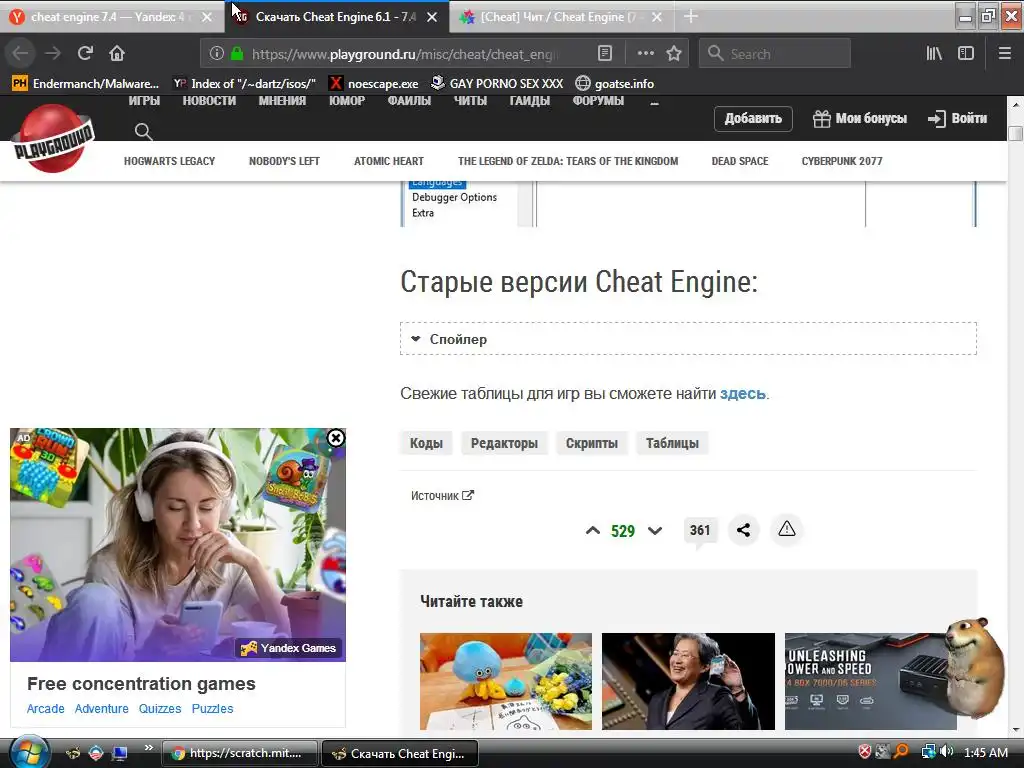Open the 361 comments counter
The width and height of the screenshot is (1024, 768).
(x=699, y=530)
